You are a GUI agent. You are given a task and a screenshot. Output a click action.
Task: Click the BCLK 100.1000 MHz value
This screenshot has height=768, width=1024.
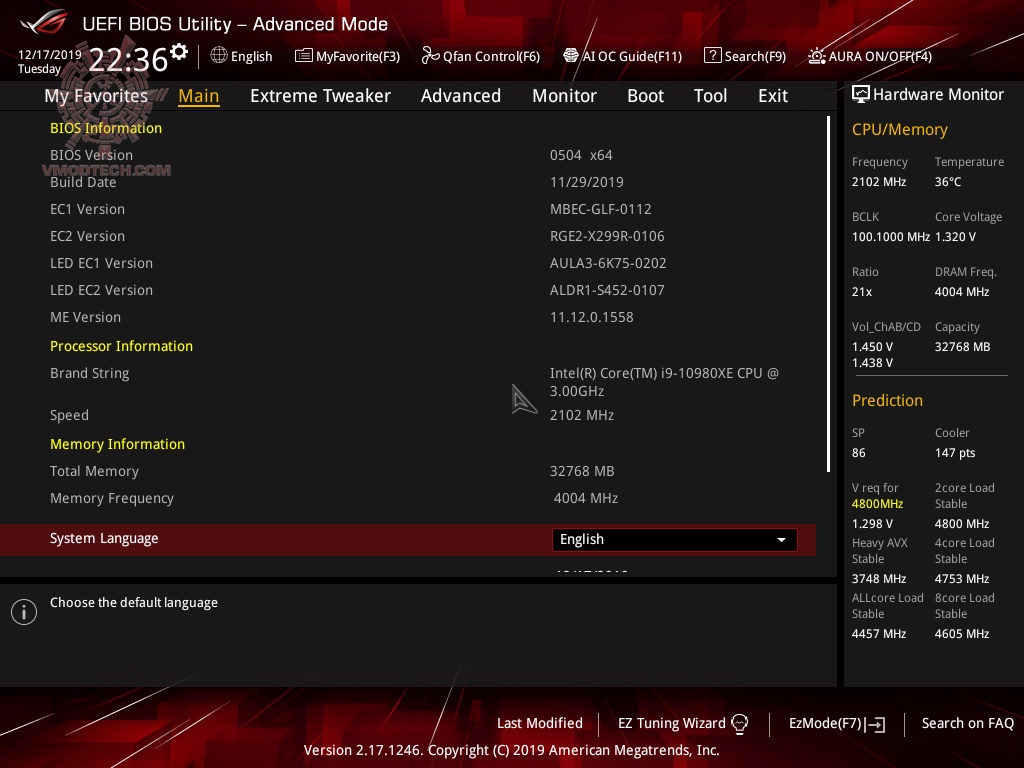point(890,237)
